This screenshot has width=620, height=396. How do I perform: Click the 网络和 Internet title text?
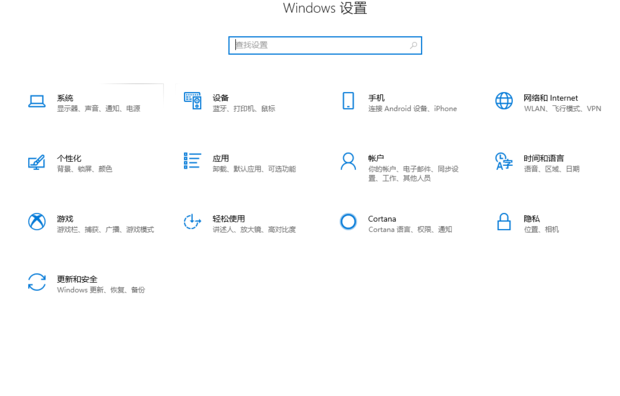pyautogui.click(x=551, y=98)
